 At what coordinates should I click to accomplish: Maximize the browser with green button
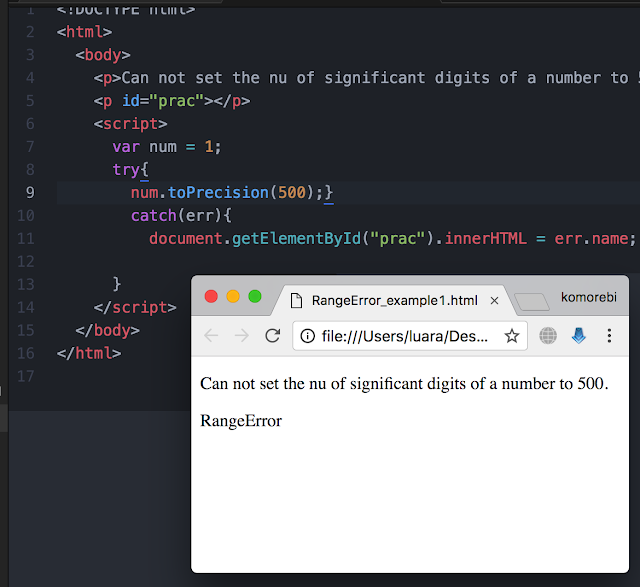(255, 296)
